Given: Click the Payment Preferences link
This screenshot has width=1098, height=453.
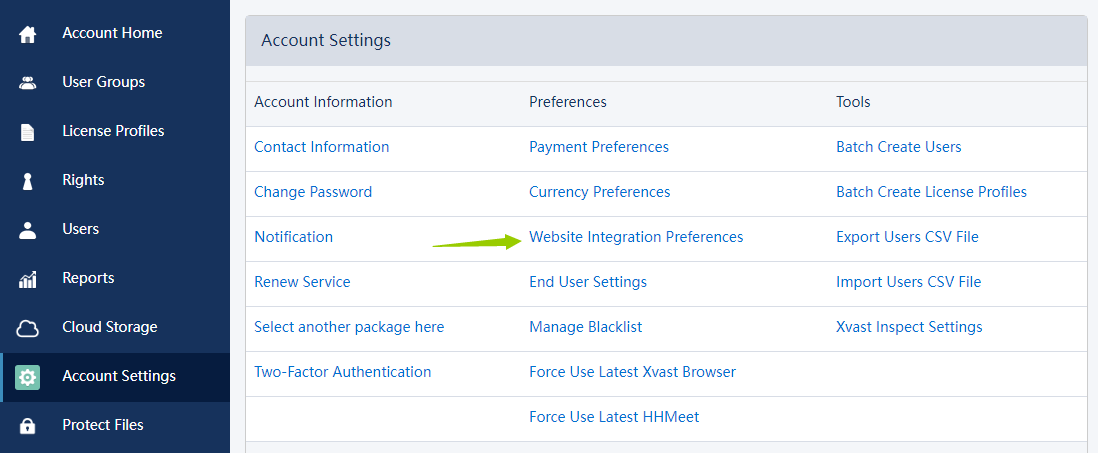Looking at the screenshot, I should (x=598, y=147).
